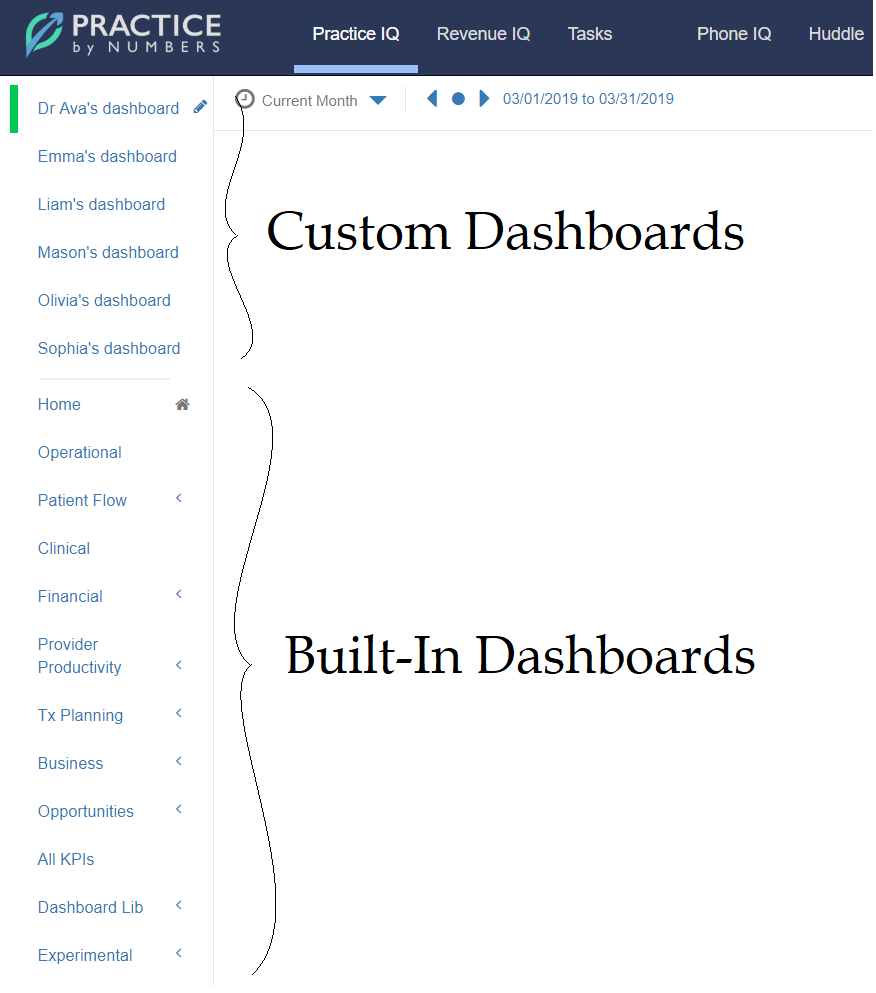
Task: Open Dr Ava's dashboard
Action: (108, 108)
